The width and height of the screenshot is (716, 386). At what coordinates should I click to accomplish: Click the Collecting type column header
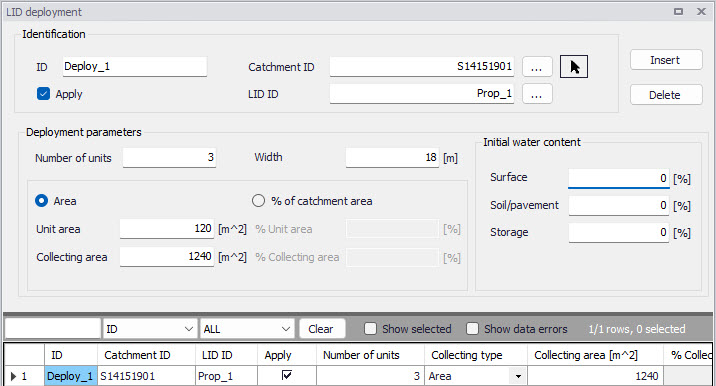[476, 355]
